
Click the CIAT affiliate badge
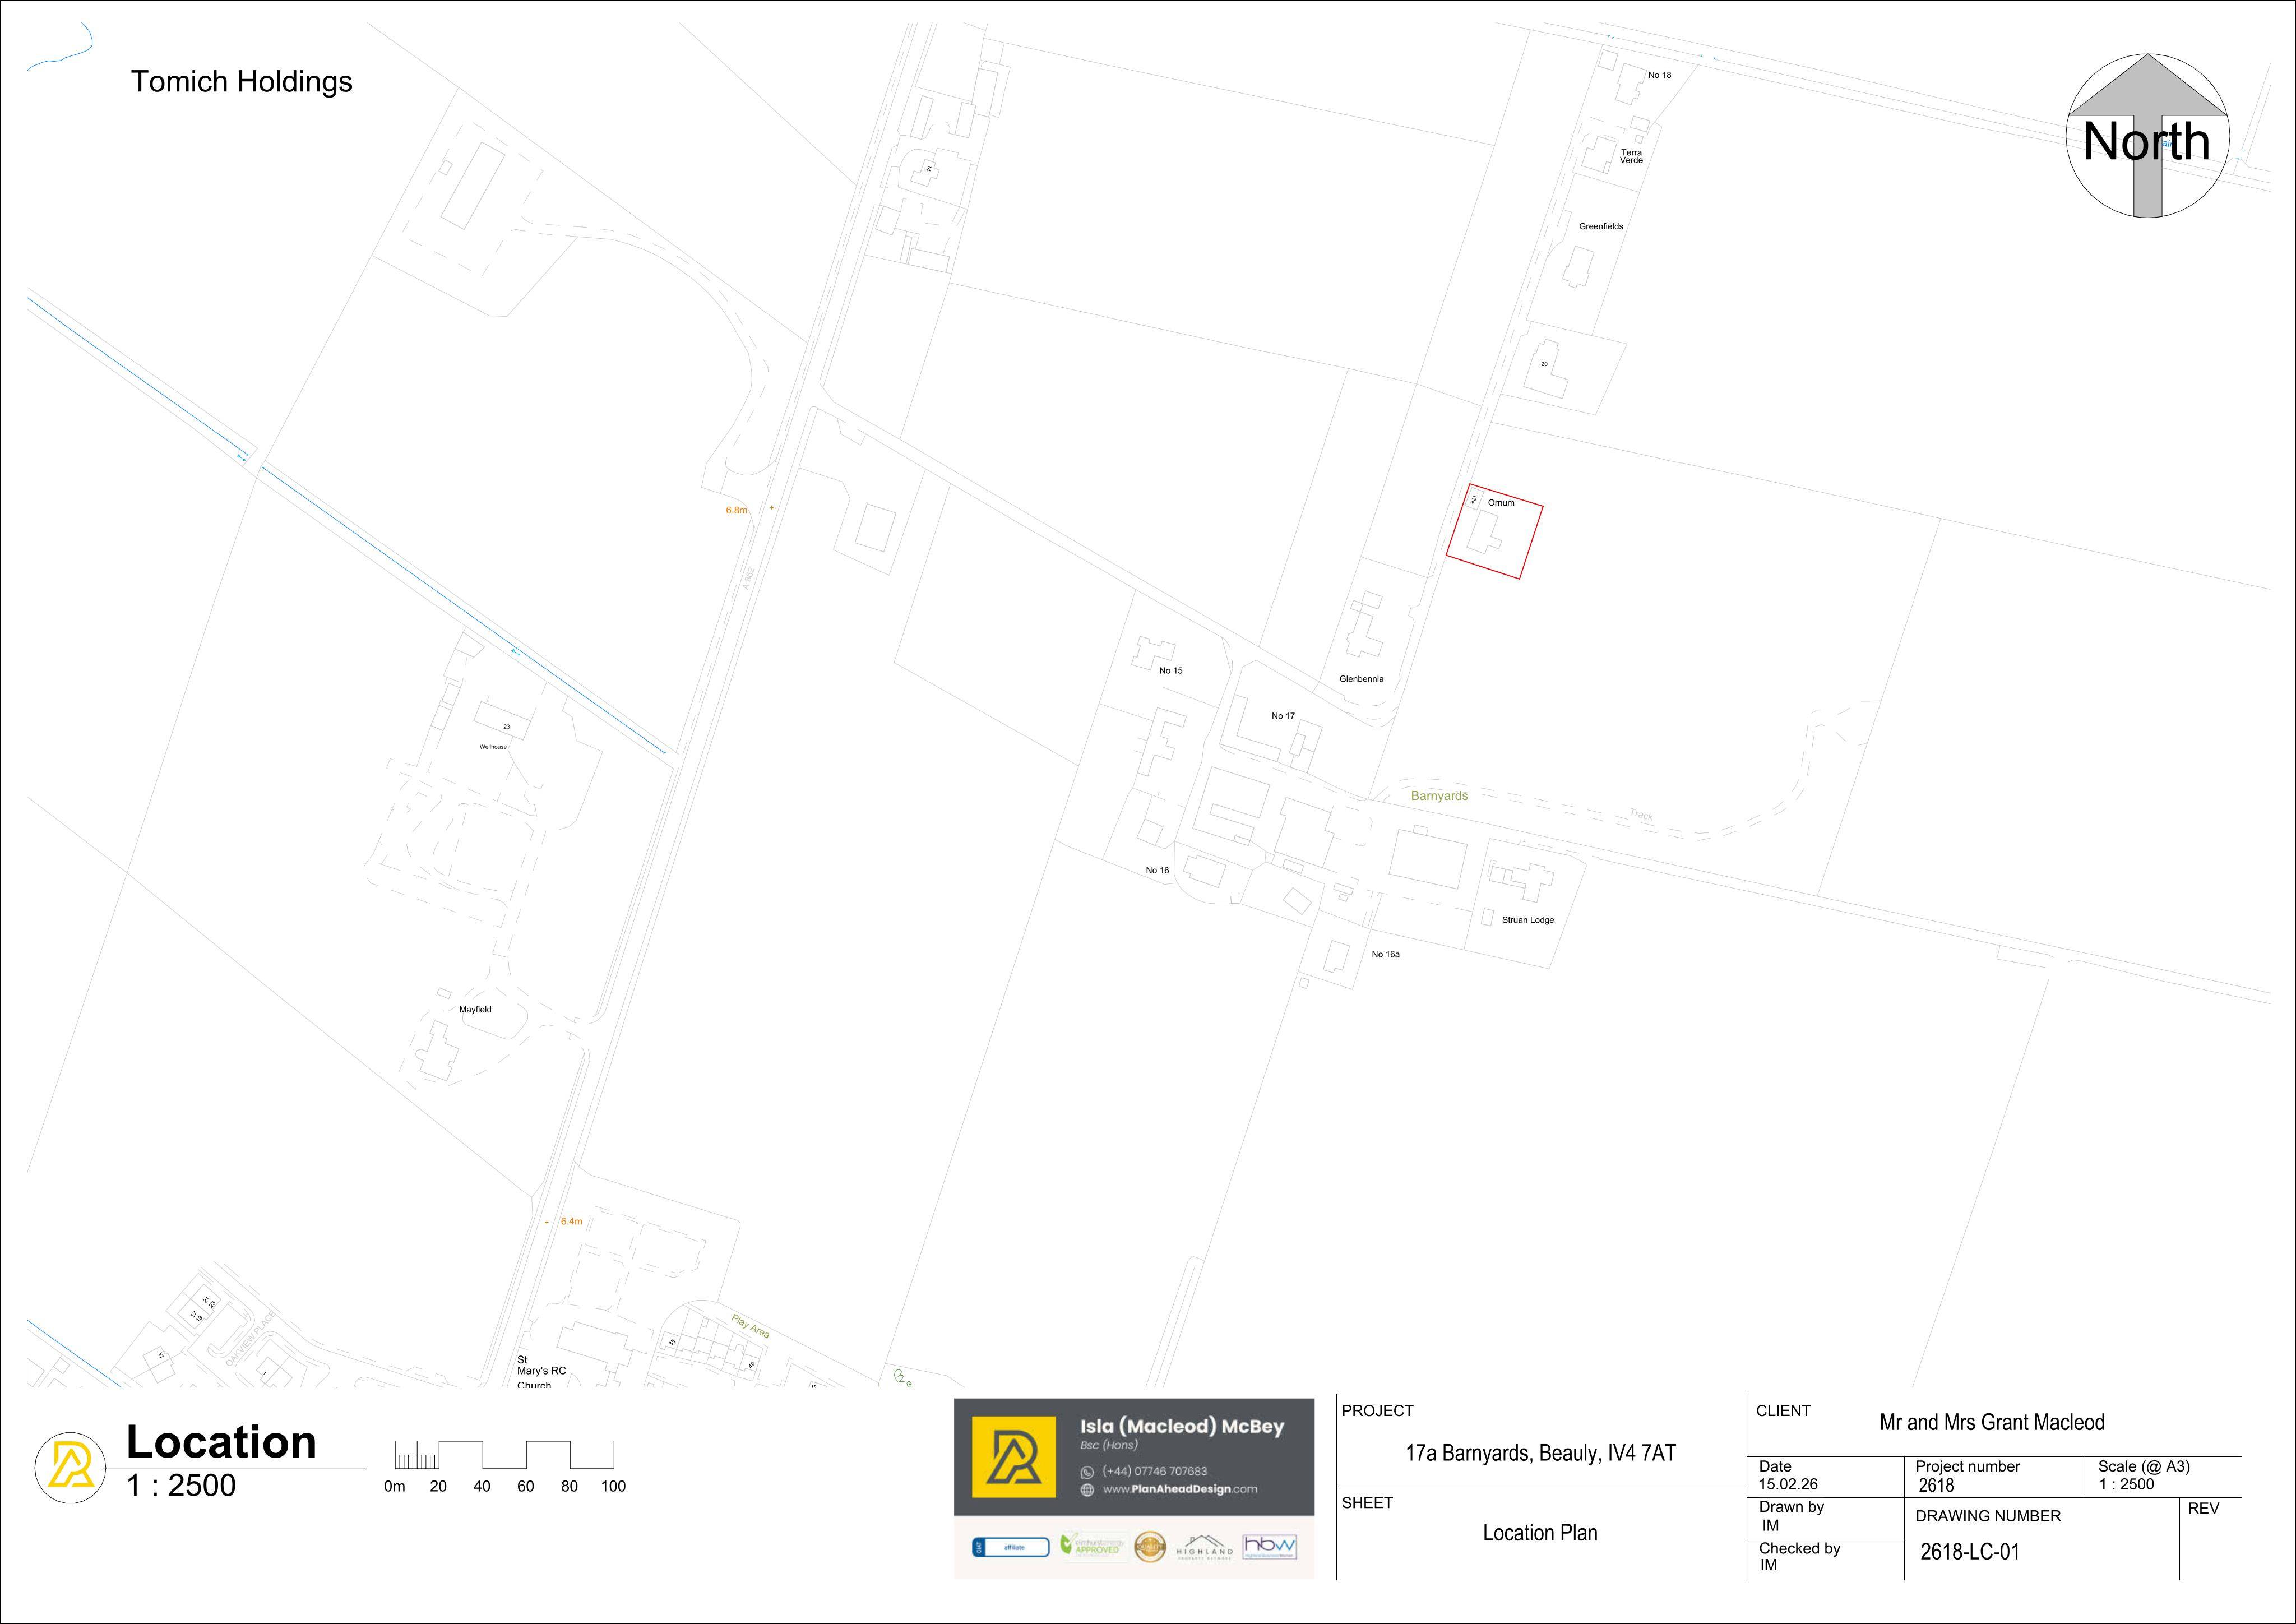tap(1010, 1547)
